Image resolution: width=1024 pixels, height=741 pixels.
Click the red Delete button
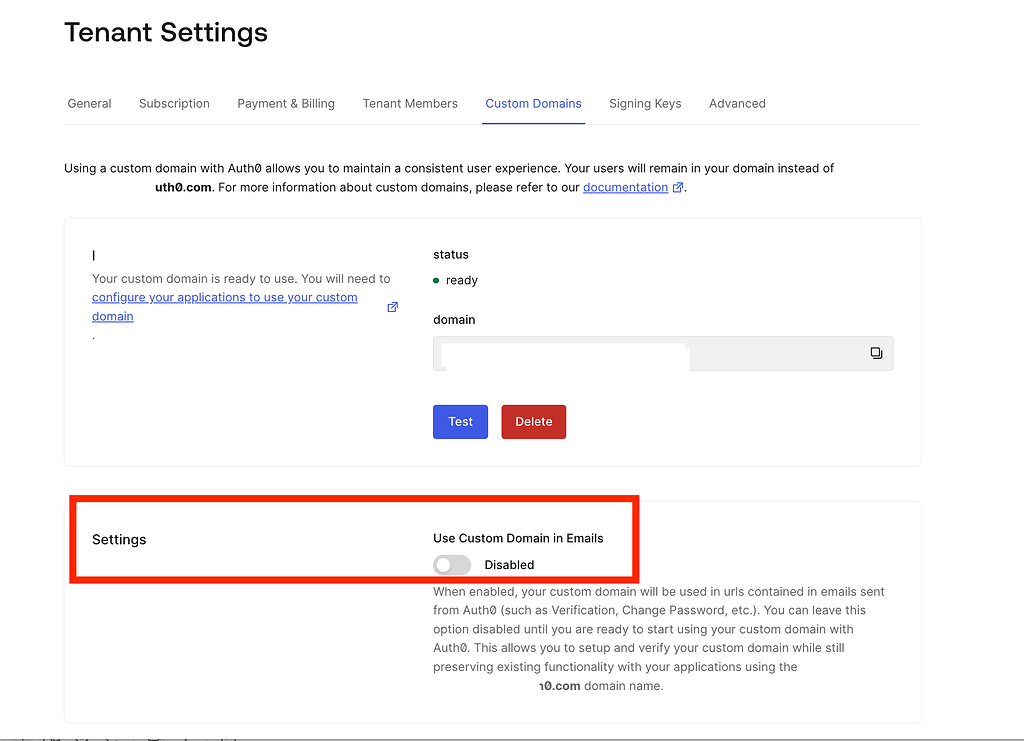(533, 422)
